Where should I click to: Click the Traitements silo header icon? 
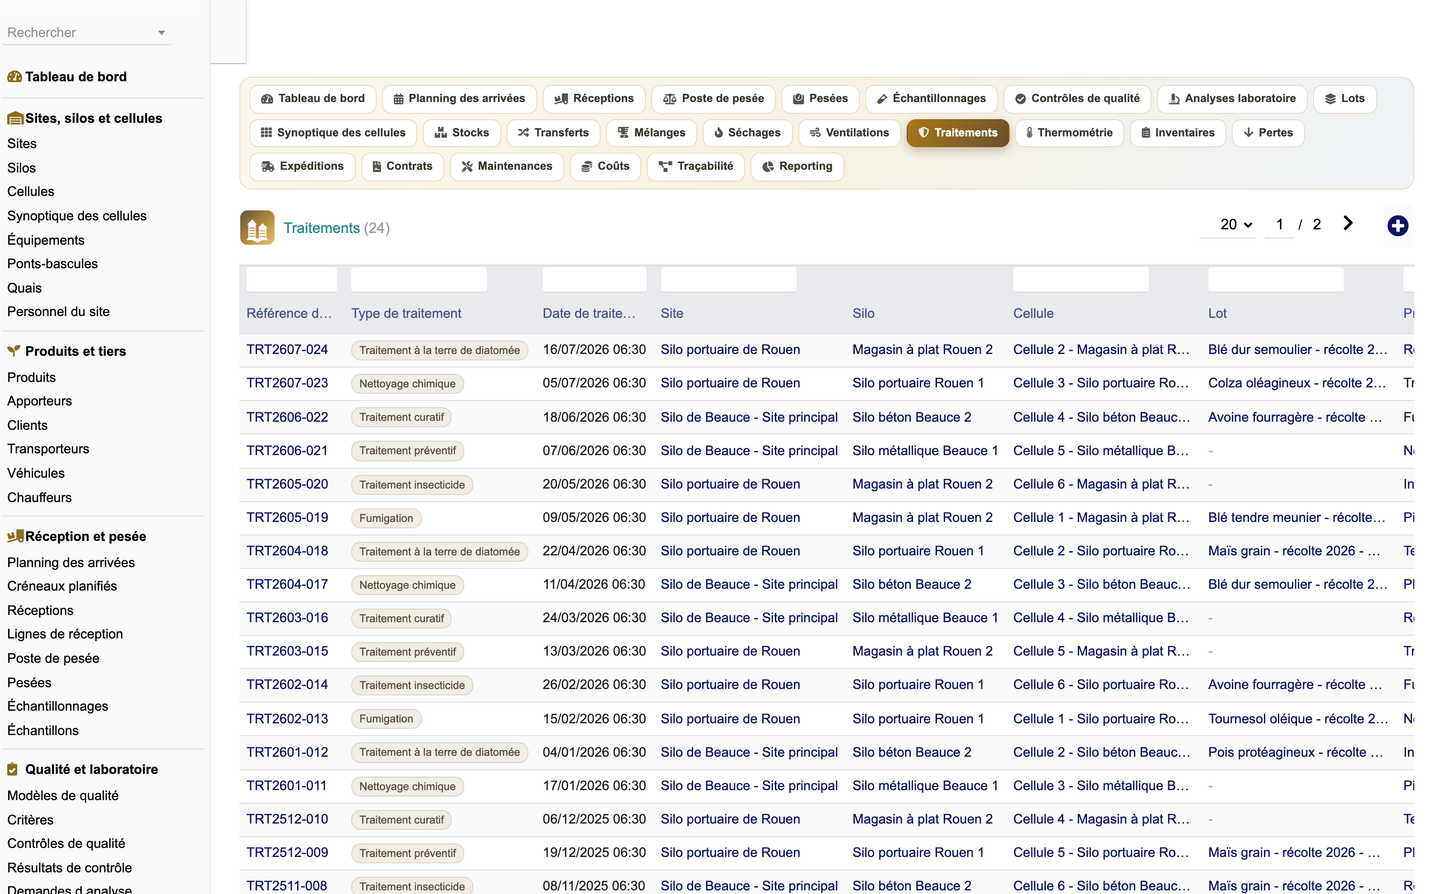257,228
